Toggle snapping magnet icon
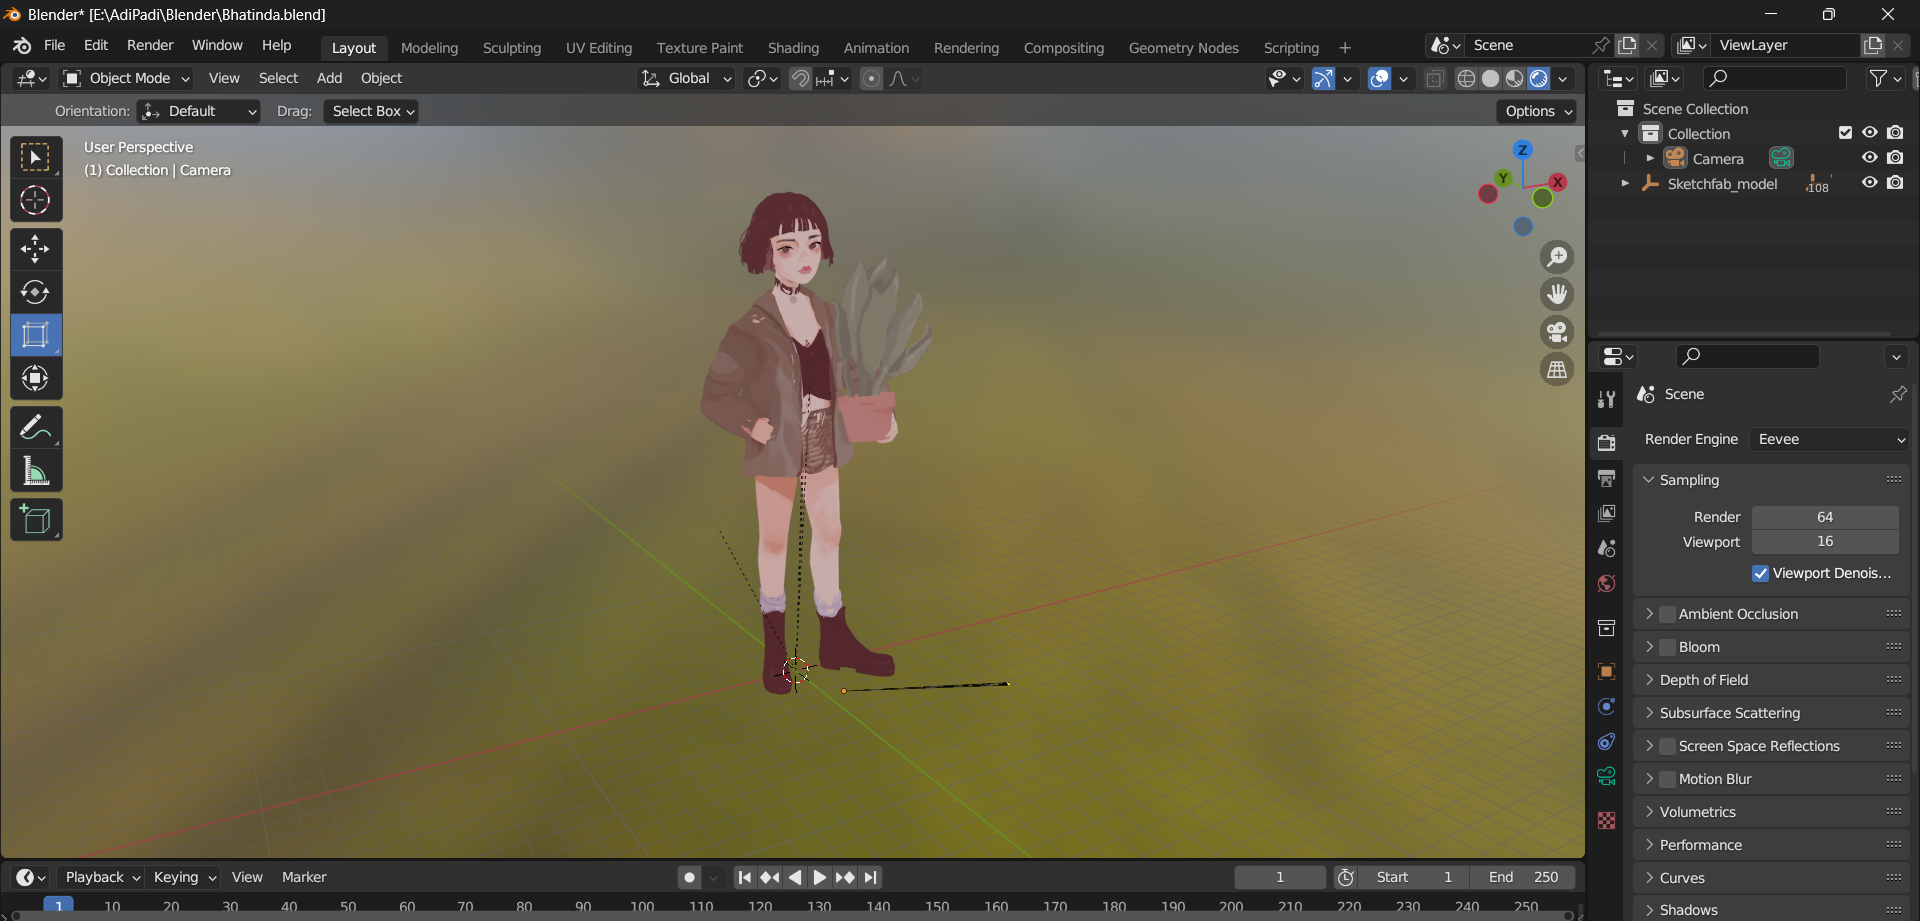Image resolution: width=1920 pixels, height=921 pixels. point(800,79)
